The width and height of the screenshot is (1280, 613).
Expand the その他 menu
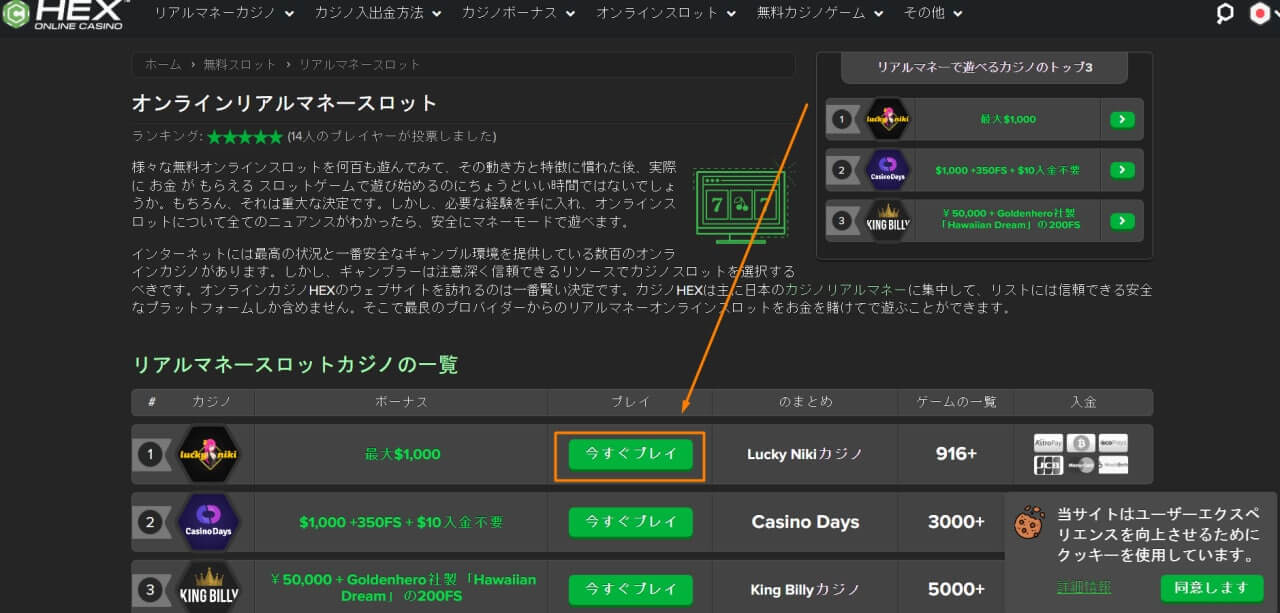coord(933,14)
